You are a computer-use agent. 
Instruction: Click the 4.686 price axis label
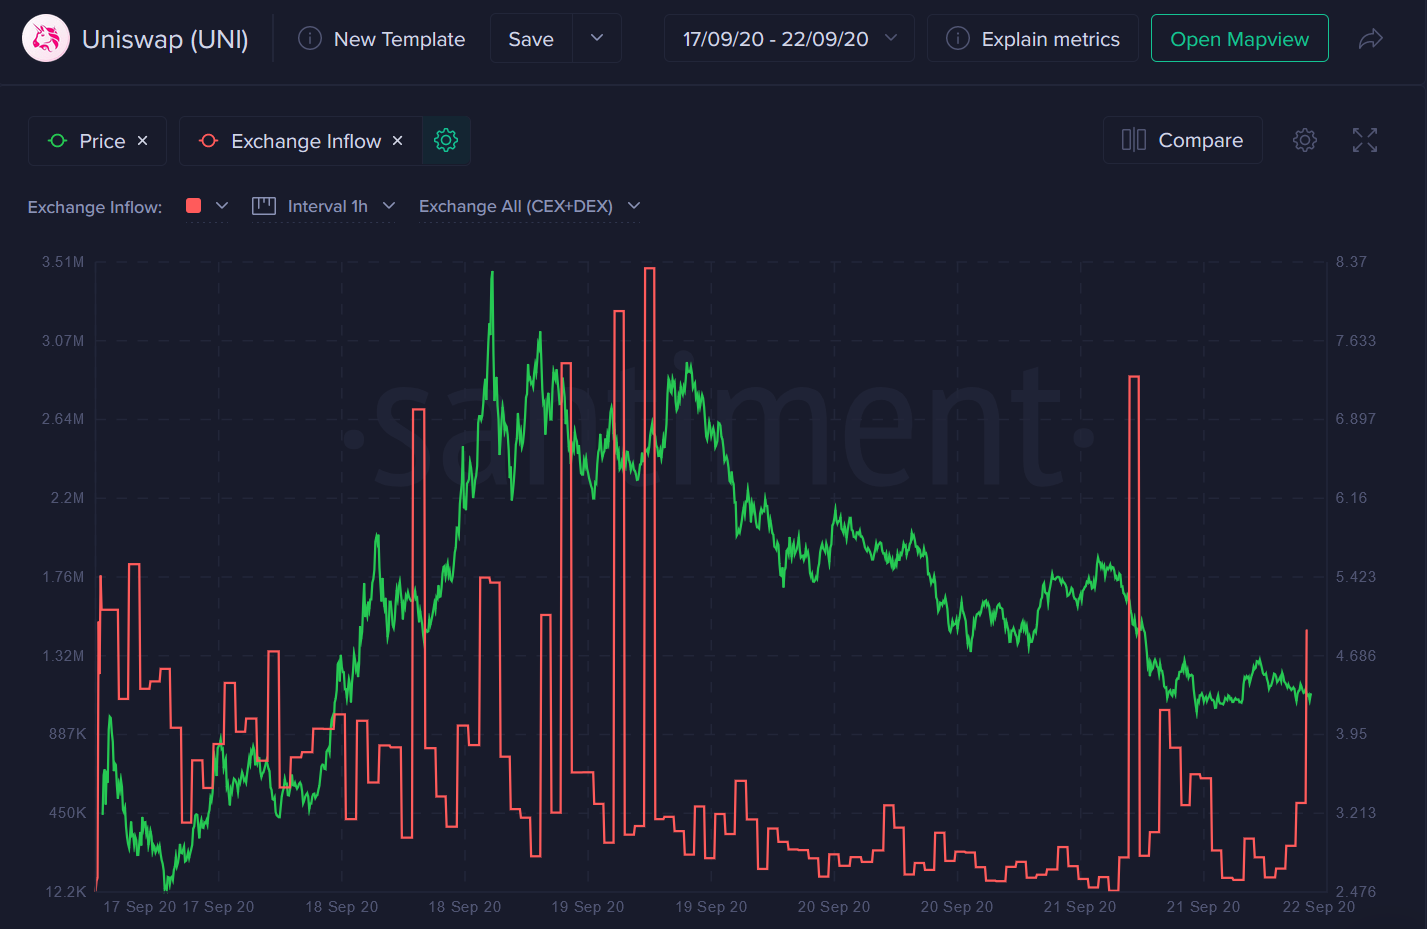click(x=1356, y=656)
